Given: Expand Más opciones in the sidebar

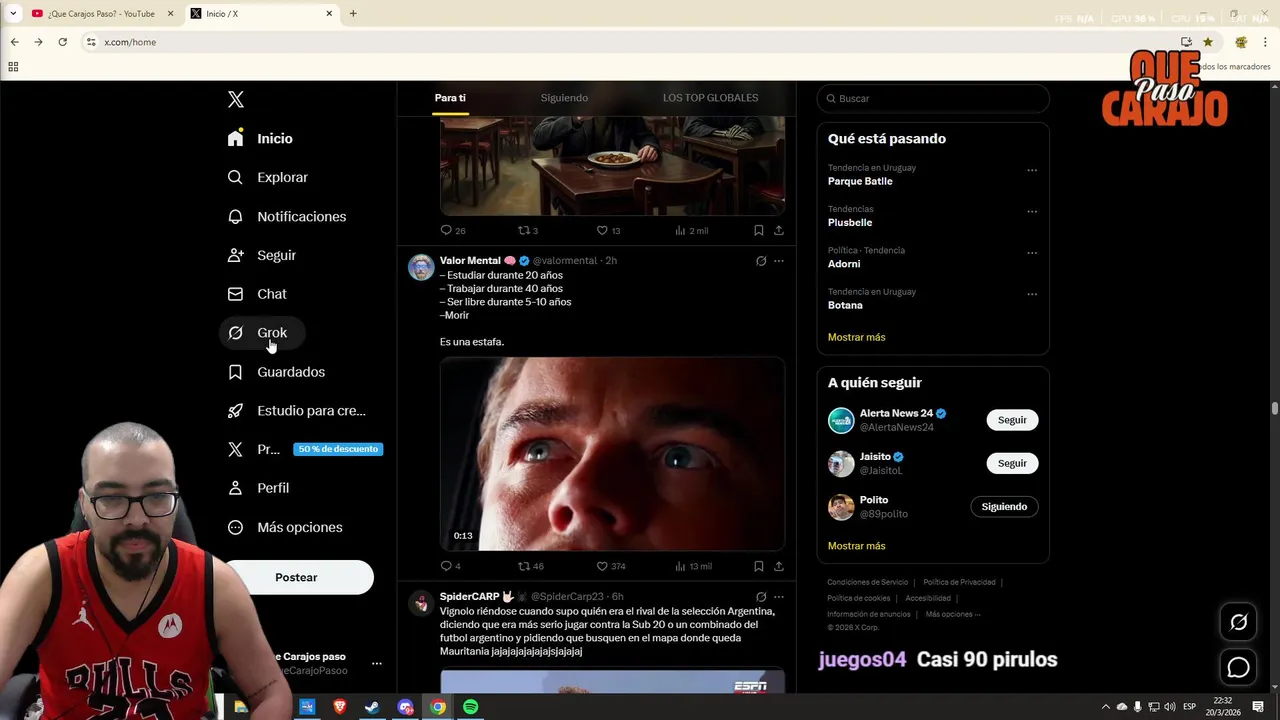Looking at the screenshot, I should [x=285, y=527].
